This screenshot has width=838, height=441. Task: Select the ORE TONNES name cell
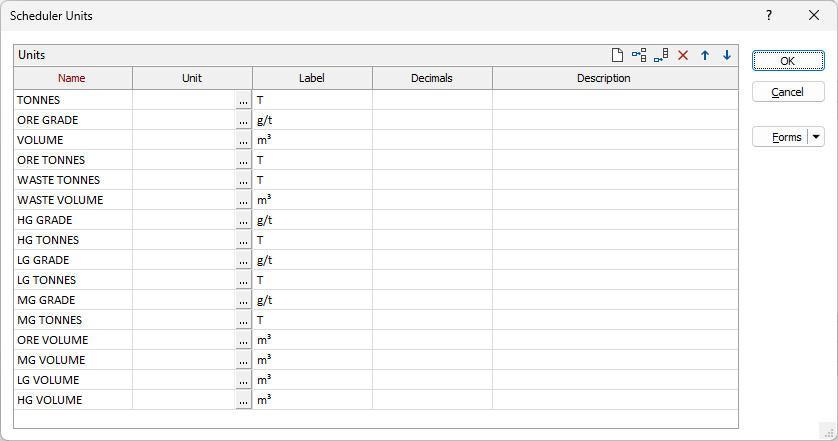pos(73,160)
